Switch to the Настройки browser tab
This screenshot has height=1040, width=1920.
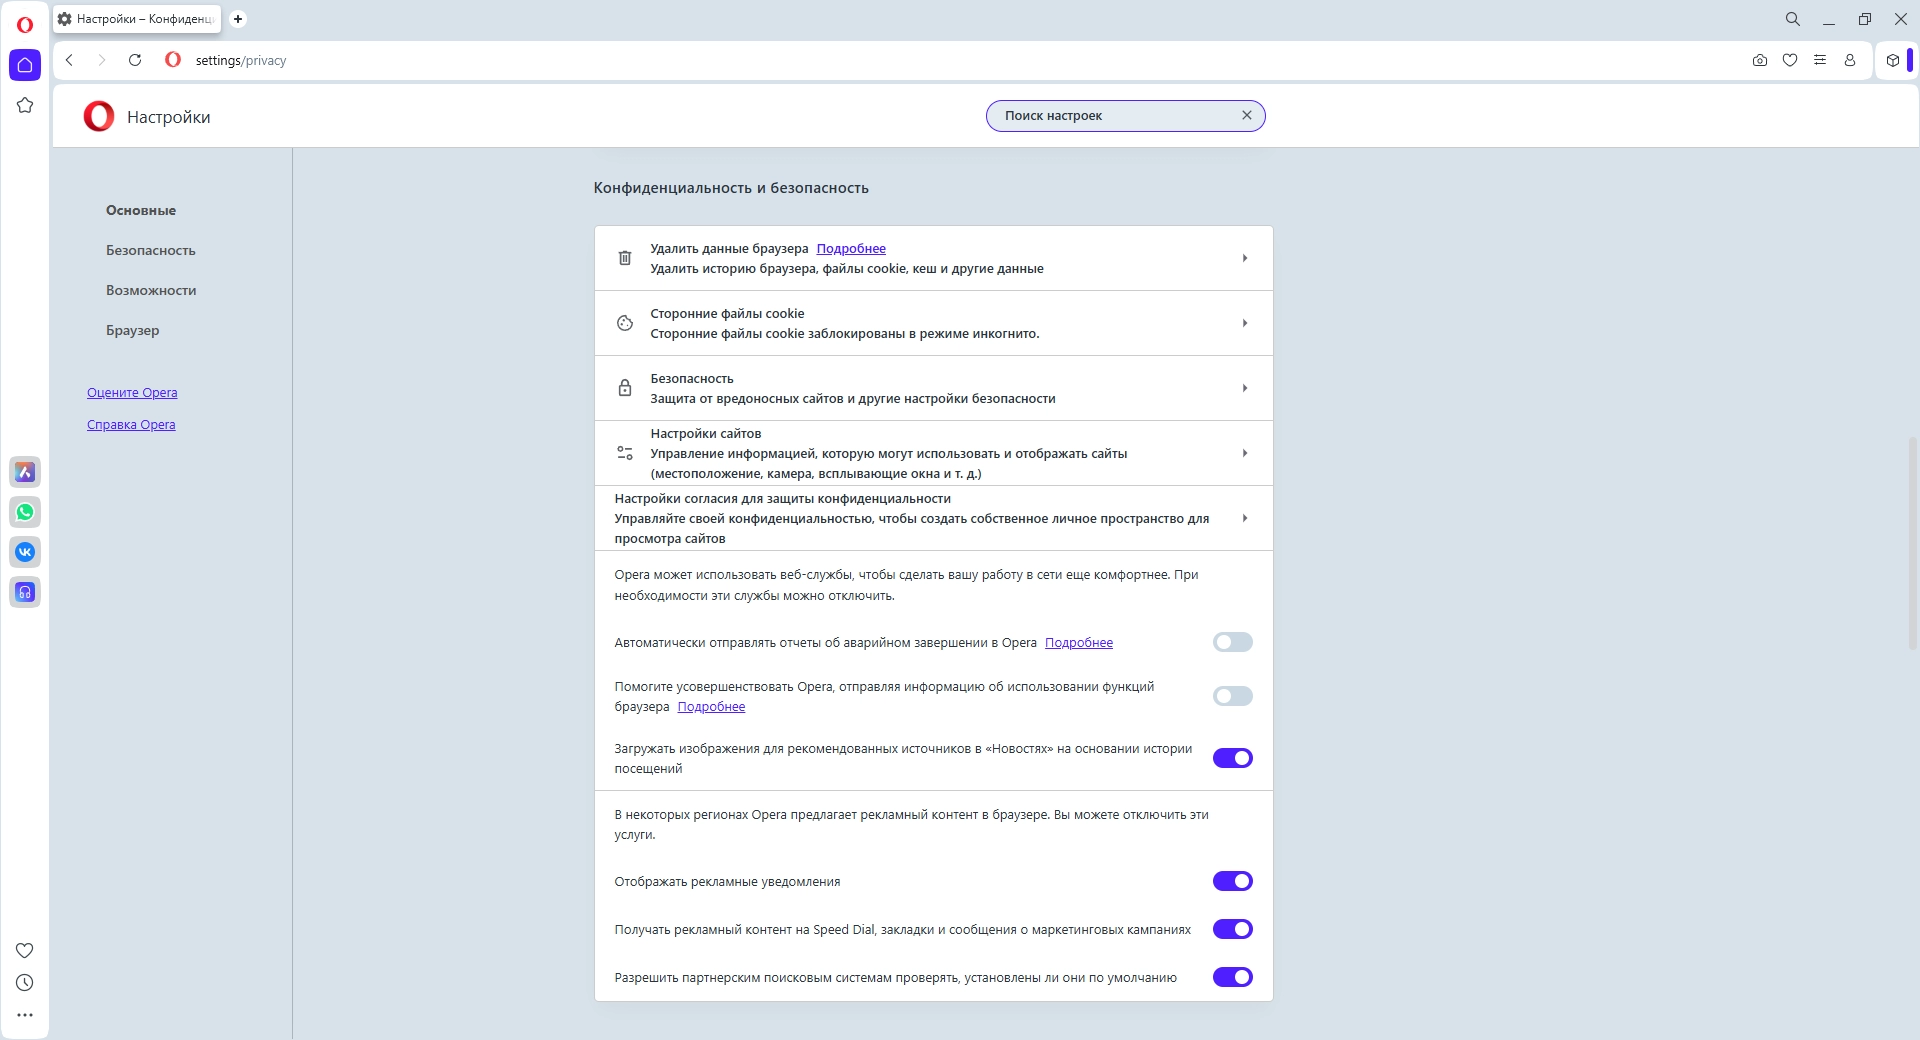(x=137, y=19)
